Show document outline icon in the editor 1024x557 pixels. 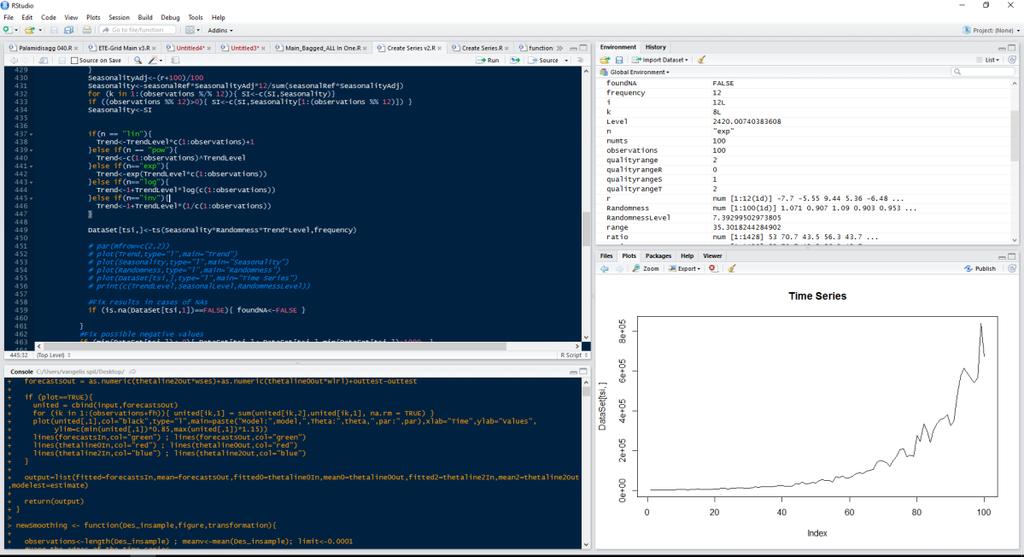(x=580, y=60)
